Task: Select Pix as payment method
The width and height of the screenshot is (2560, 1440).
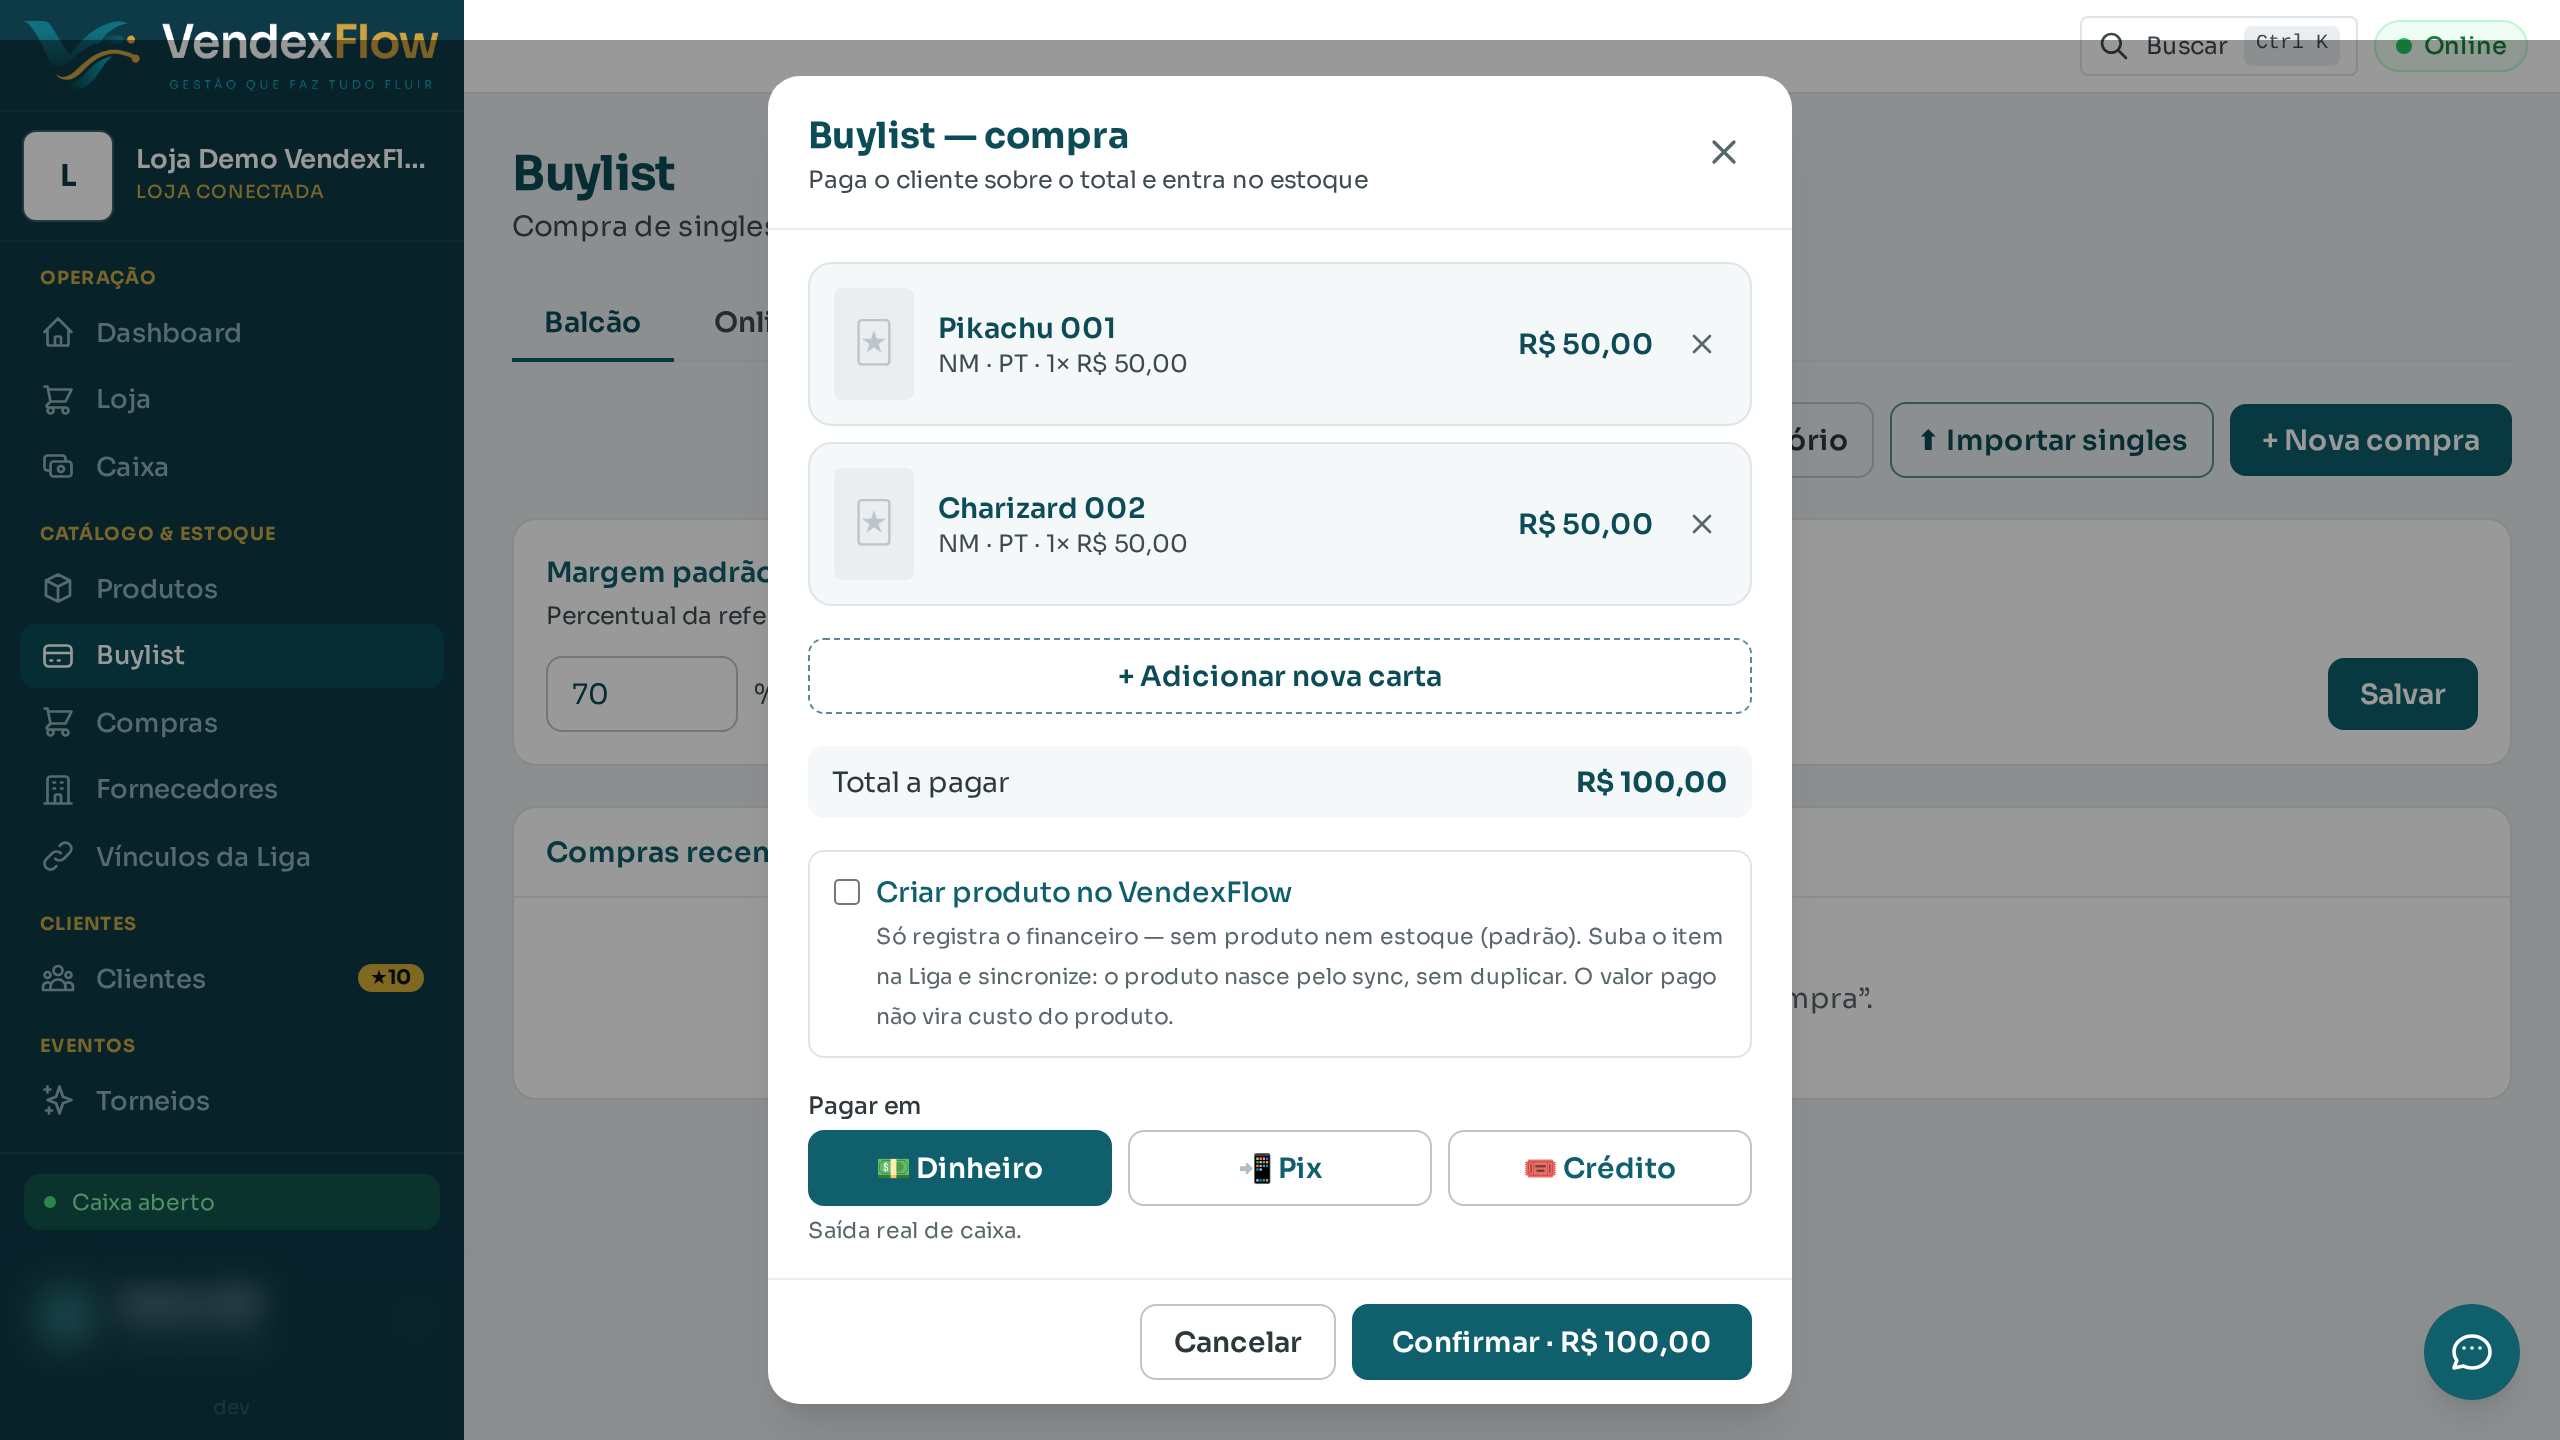Action: [x=1279, y=1168]
